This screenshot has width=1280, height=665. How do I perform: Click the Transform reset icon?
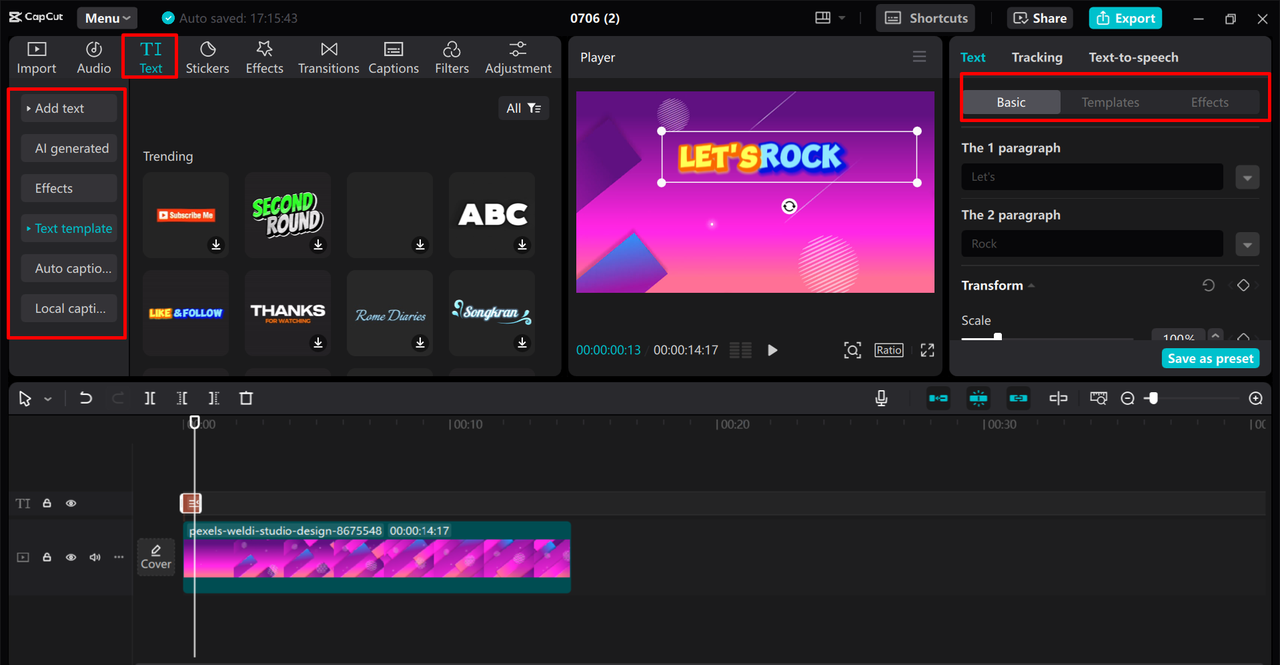pyautogui.click(x=1208, y=285)
